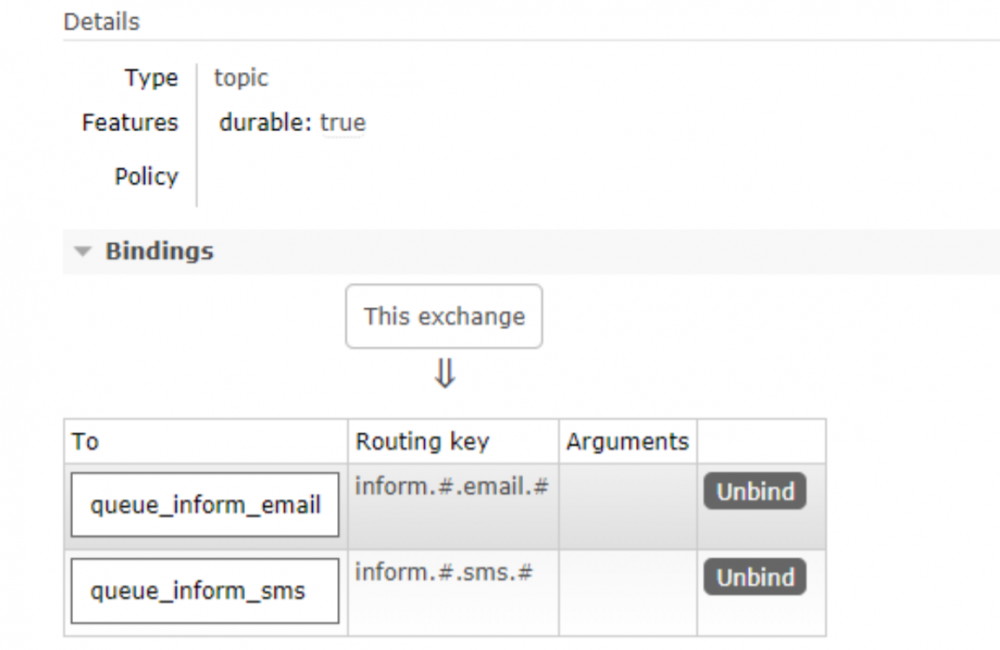Click the durable: true feature text
Image resolution: width=1000 pixels, height=650 pixels.
coord(291,122)
